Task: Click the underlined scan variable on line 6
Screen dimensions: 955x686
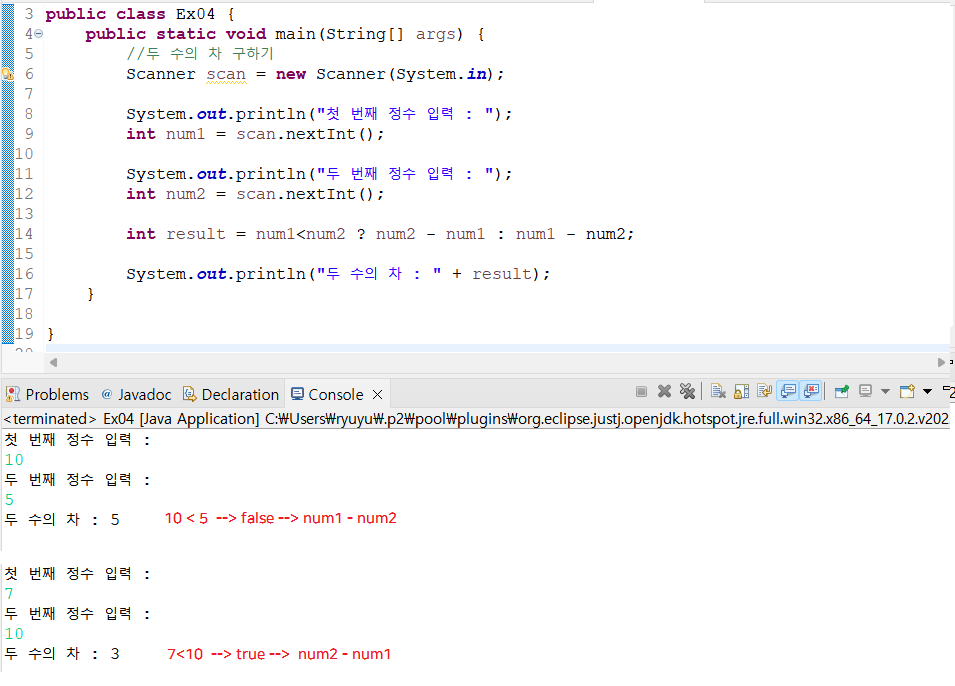Action: pyautogui.click(x=226, y=74)
